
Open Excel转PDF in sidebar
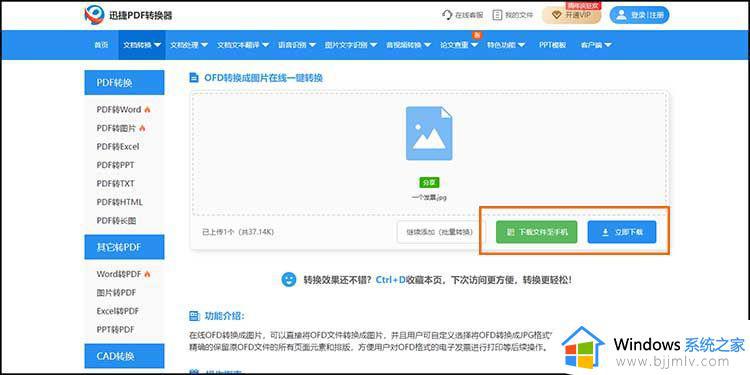(118, 311)
